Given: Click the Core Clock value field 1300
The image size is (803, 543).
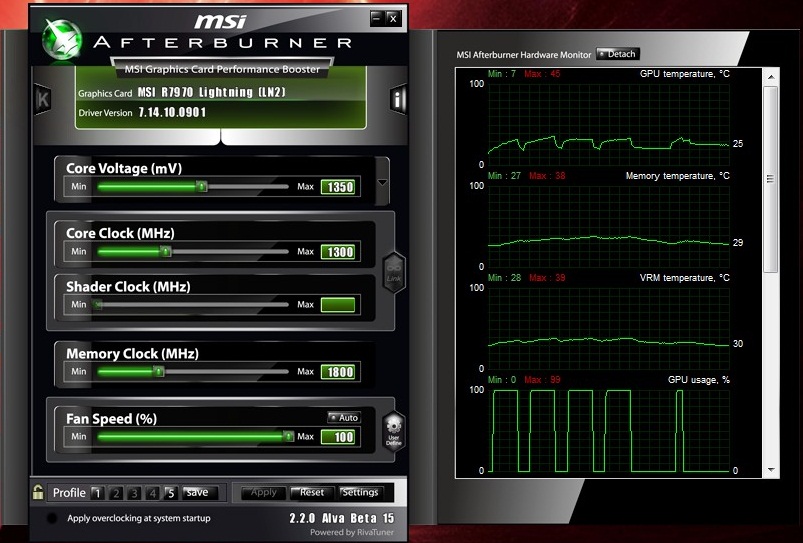Looking at the screenshot, I should 338,252.
